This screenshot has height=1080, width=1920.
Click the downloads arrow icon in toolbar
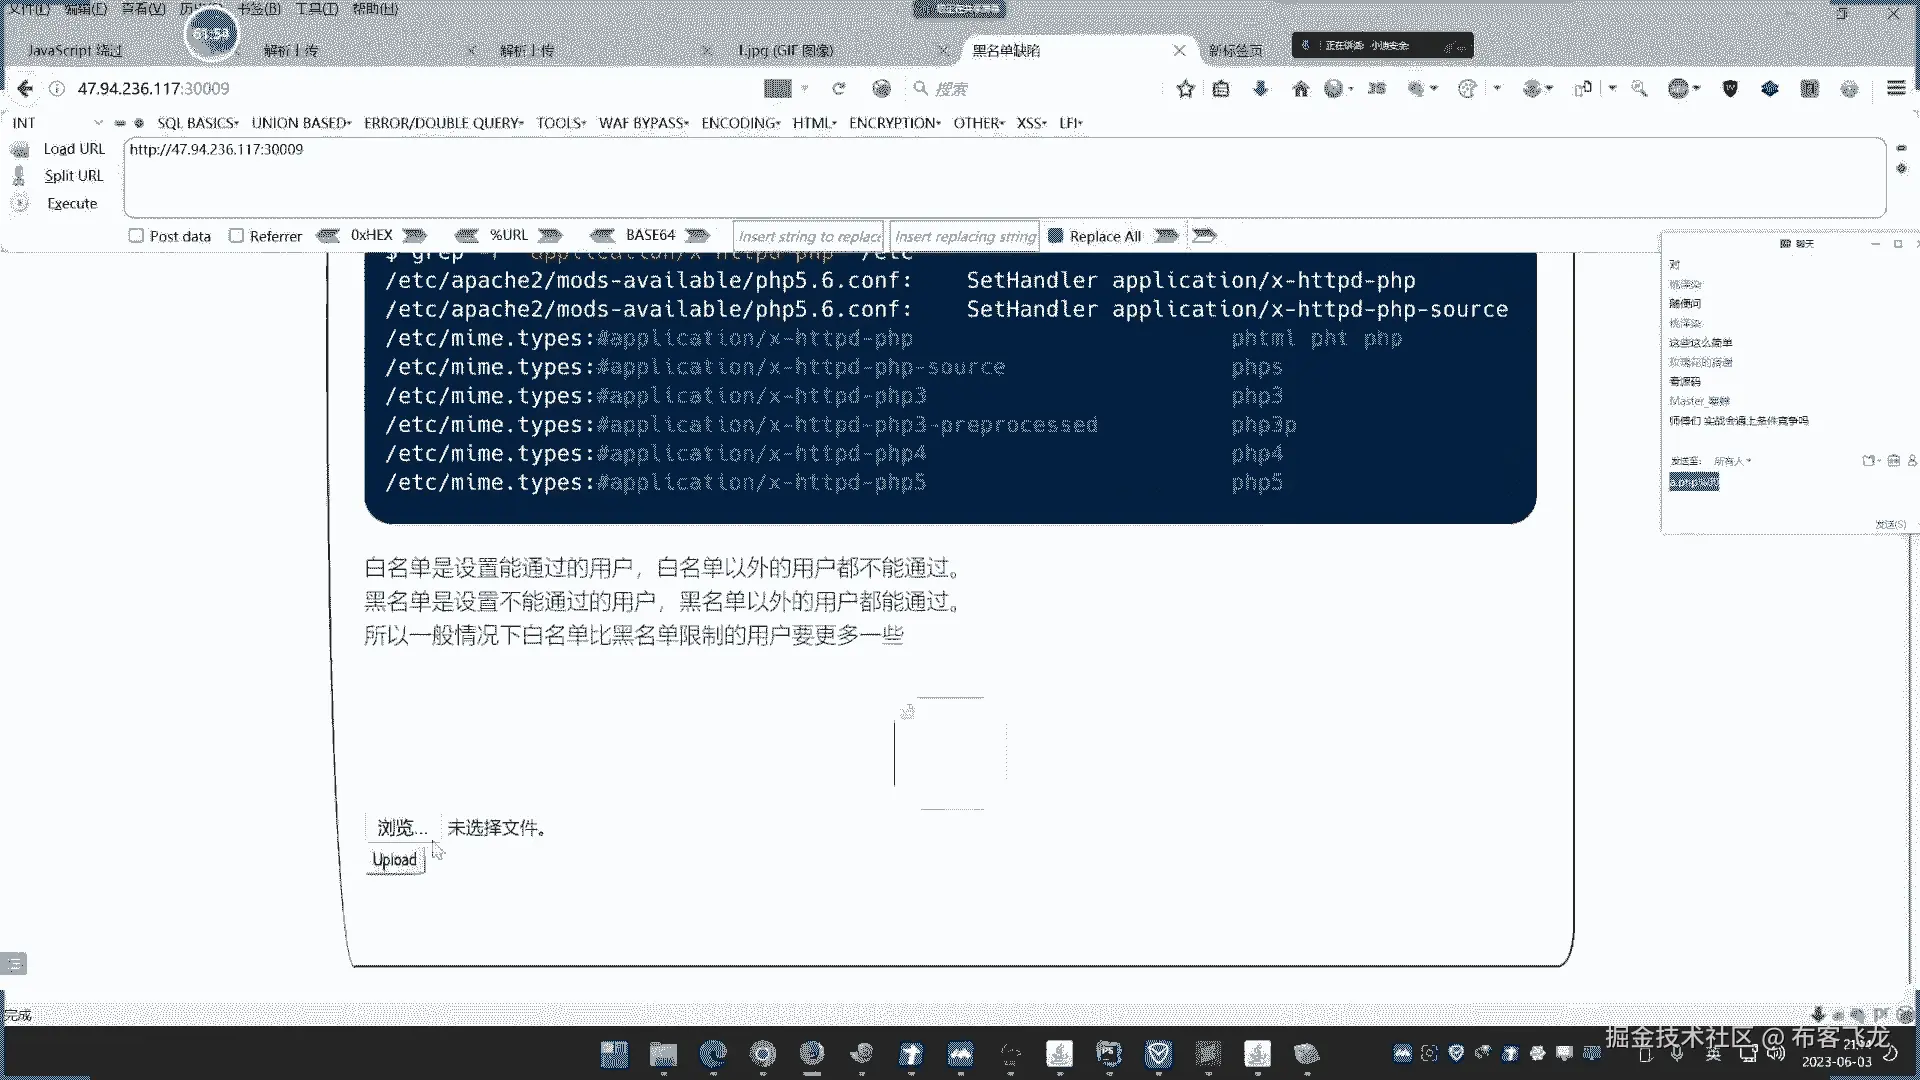pyautogui.click(x=1260, y=88)
